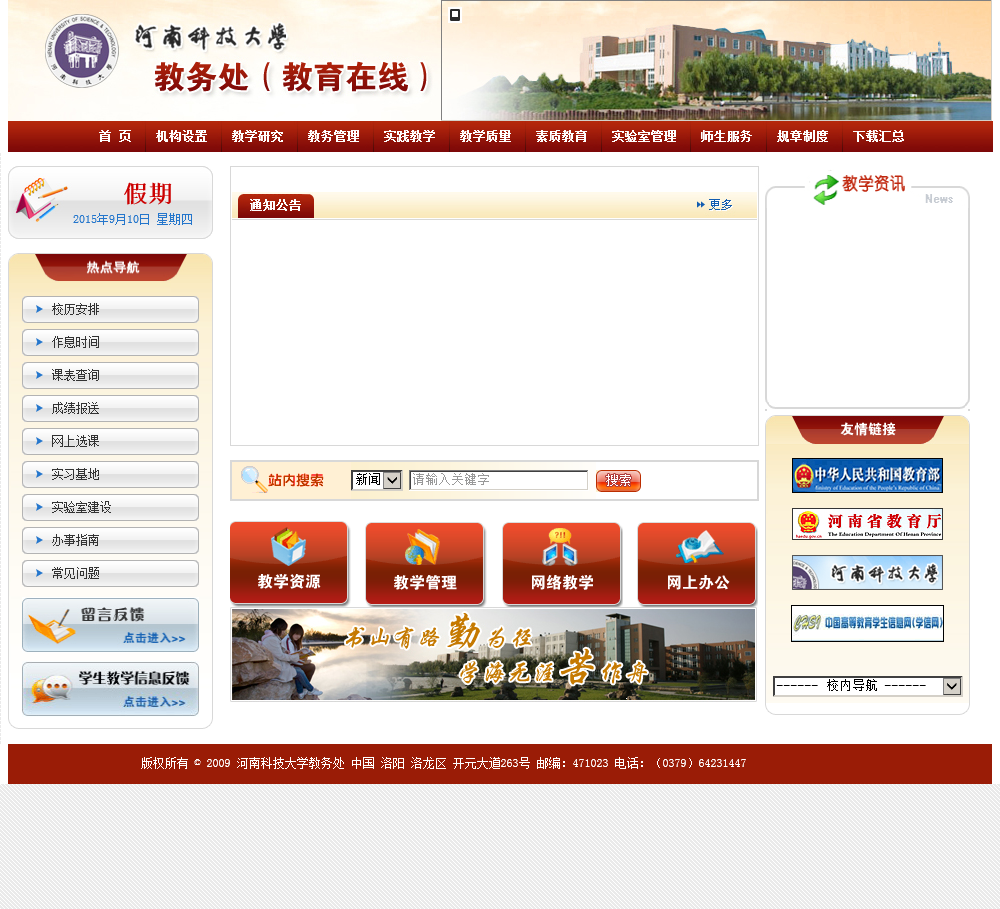Image resolution: width=1000 pixels, height=909 pixels.
Task: Open the 教务管理 menu item
Action: (334, 137)
